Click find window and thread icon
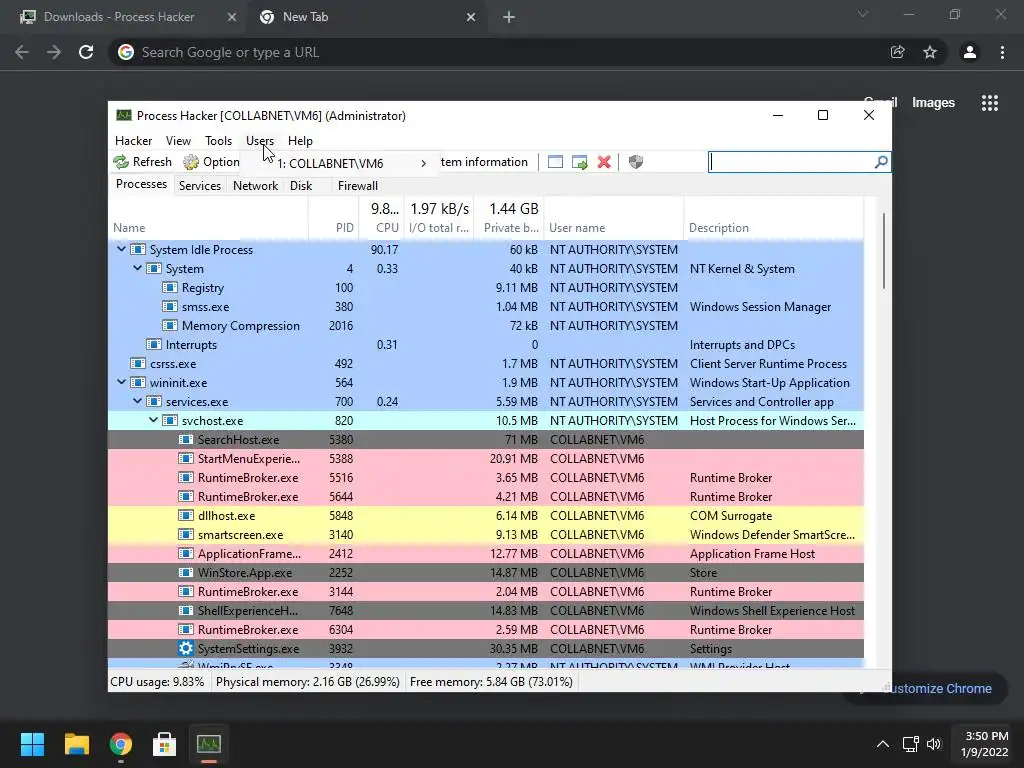 (579, 162)
